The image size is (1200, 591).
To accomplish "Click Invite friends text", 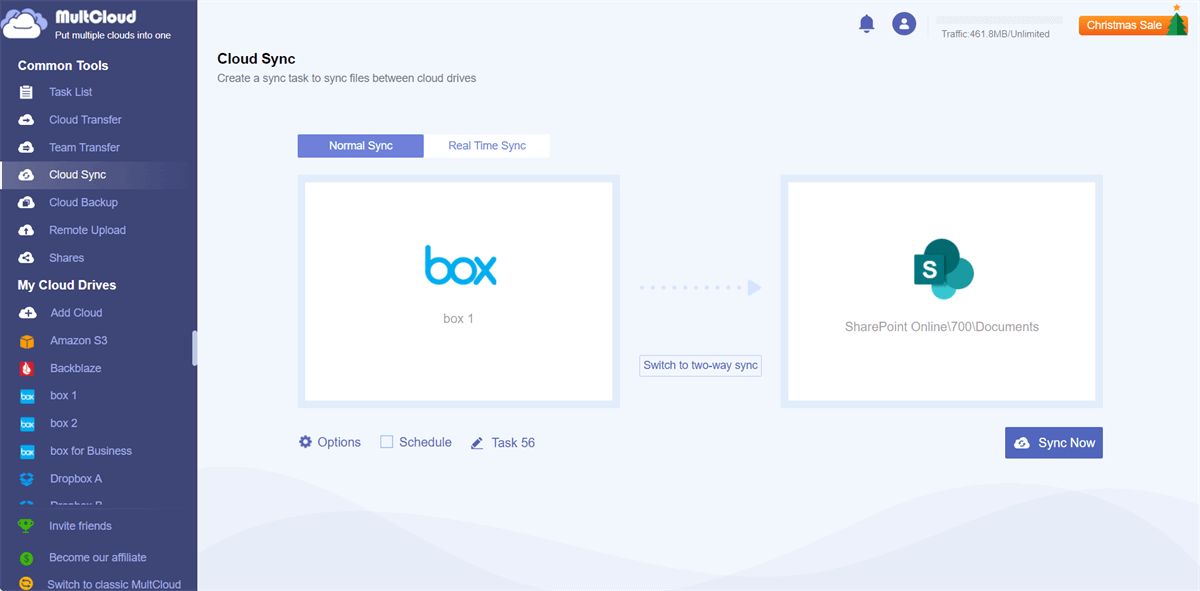I will tap(80, 526).
